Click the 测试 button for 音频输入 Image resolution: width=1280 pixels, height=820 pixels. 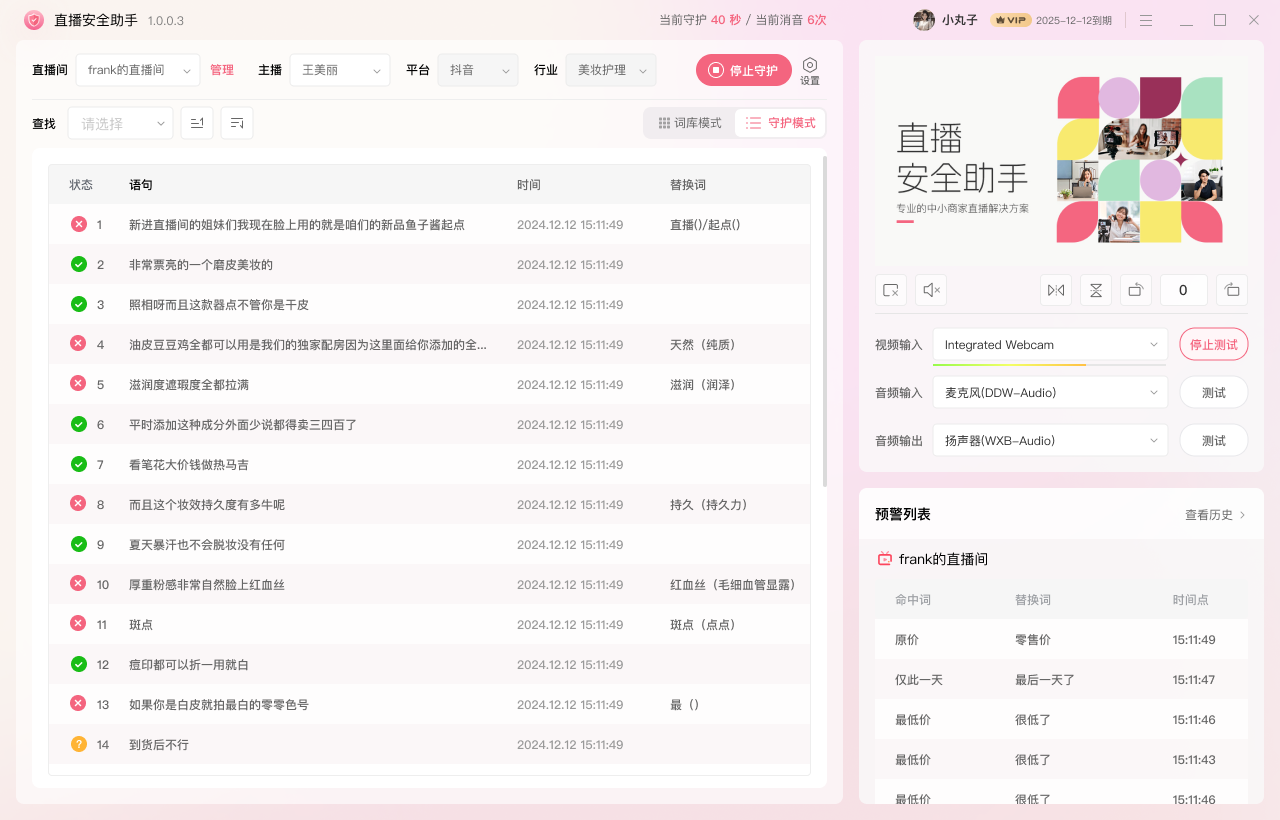(x=1214, y=392)
